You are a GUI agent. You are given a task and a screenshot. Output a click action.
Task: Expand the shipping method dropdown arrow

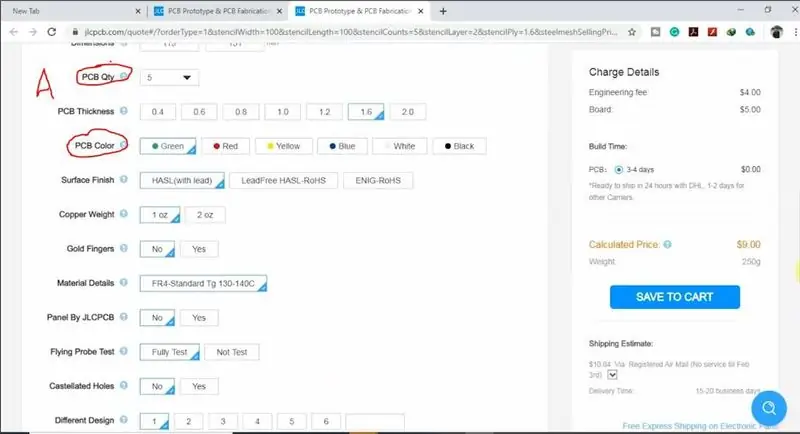point(612,375)
